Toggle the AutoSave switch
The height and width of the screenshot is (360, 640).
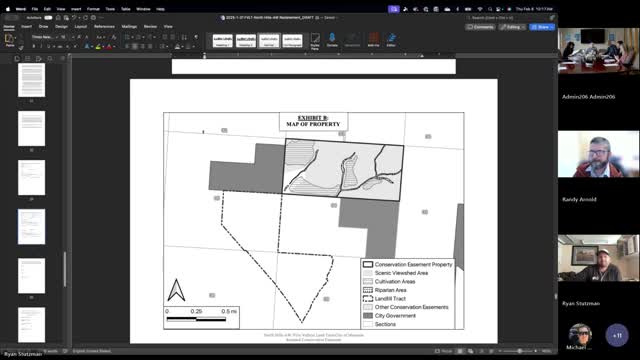[48, 18]
